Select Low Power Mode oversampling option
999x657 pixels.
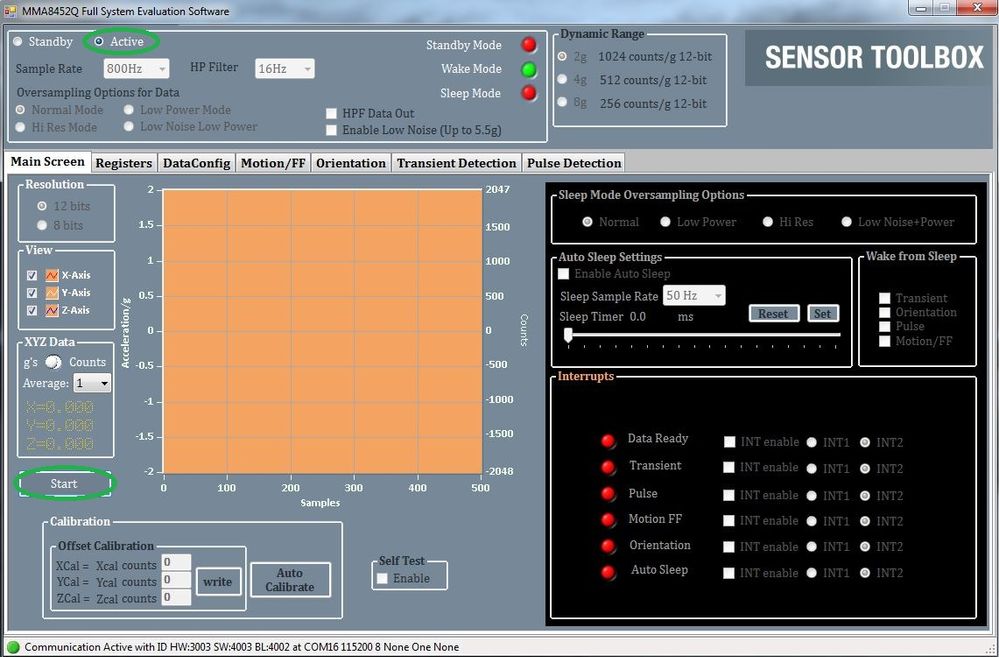[x=129, y=110]
